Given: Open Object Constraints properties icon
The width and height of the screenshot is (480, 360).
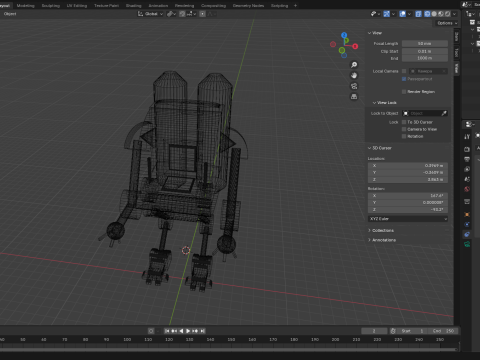Looking at the screenshot, I should [x=467, y=234].
